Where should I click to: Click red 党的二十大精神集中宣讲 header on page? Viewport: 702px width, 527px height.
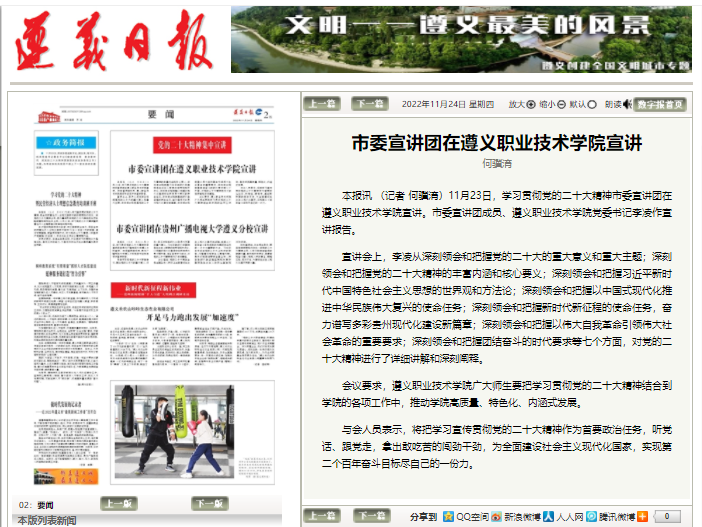pos(192,145)
